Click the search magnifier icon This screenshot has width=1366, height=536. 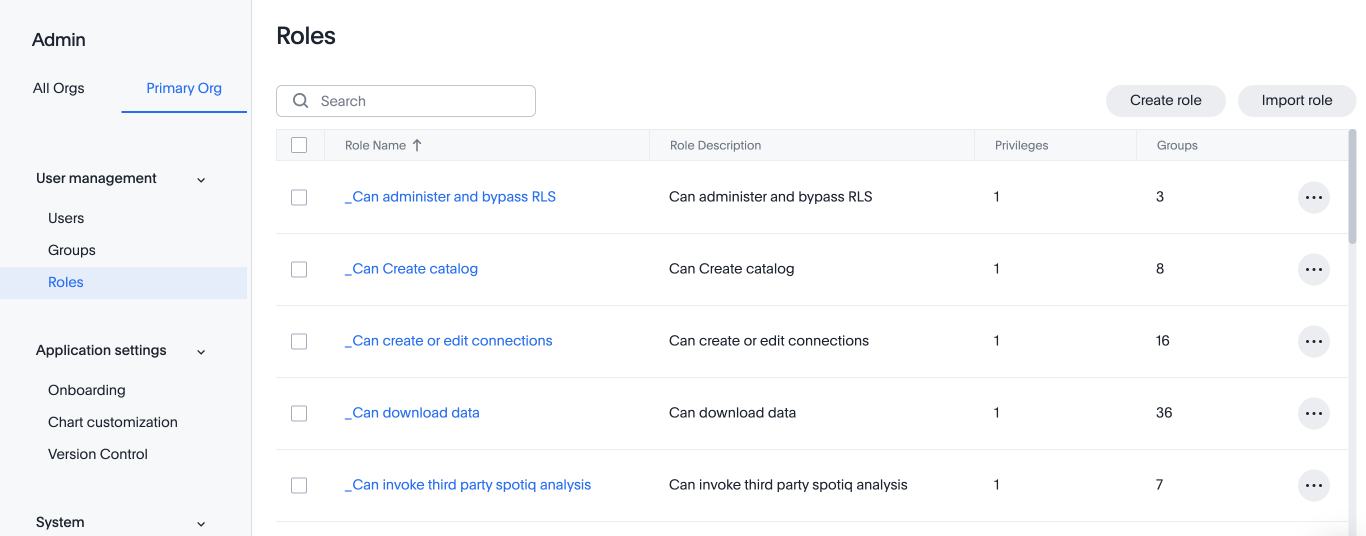[x=300, y=101]
